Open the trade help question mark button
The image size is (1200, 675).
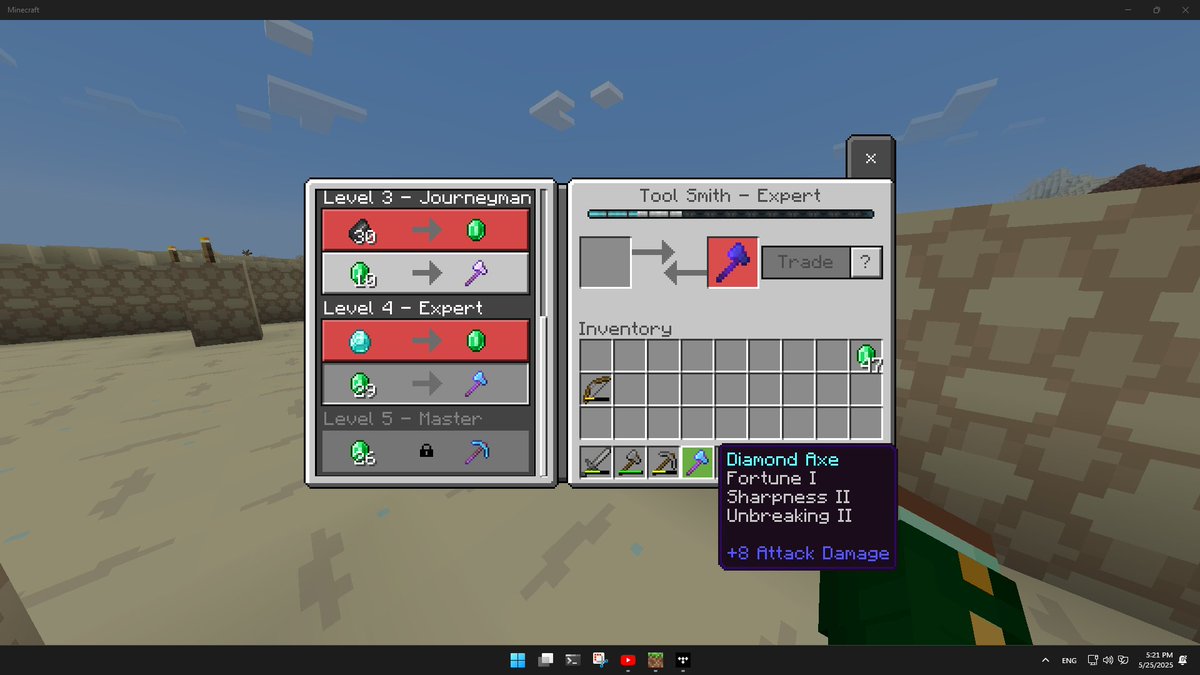tap(866, 263)
